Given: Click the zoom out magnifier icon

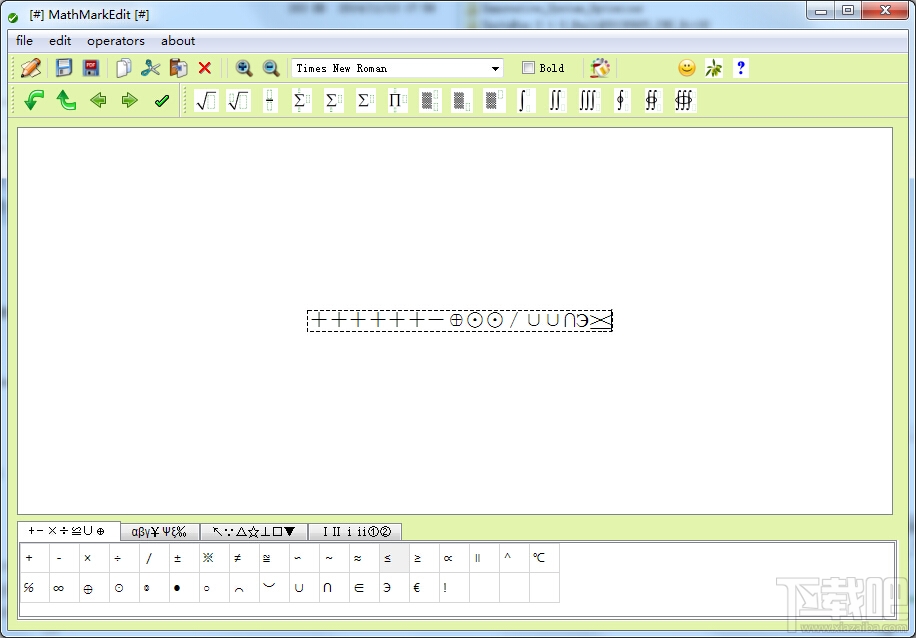Looking at the screenshot, I should coord(270,68).
